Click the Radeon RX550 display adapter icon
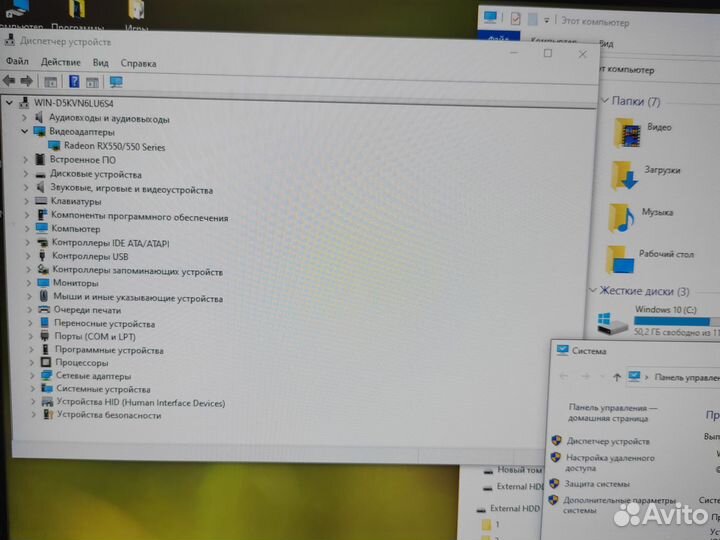The height and width of the screenshot is (540, 720). [x=54, y=146]
